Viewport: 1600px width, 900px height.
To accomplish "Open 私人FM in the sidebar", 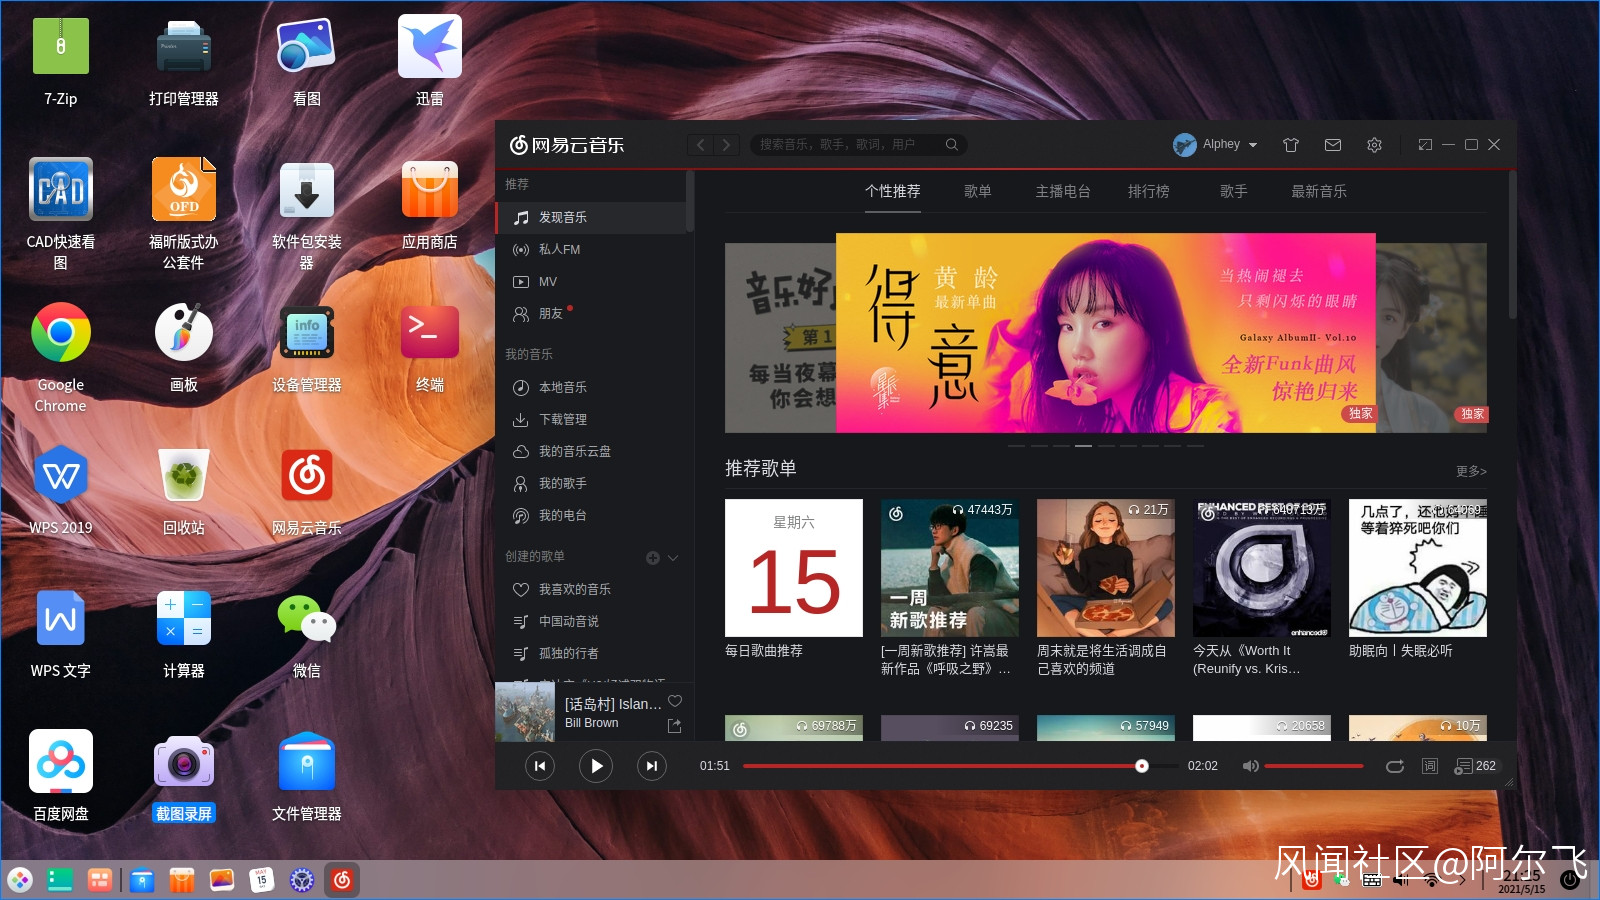I will (591, 250).
